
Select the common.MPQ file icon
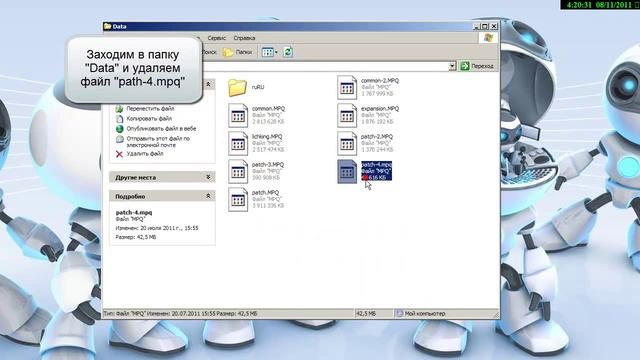[238, 116]
